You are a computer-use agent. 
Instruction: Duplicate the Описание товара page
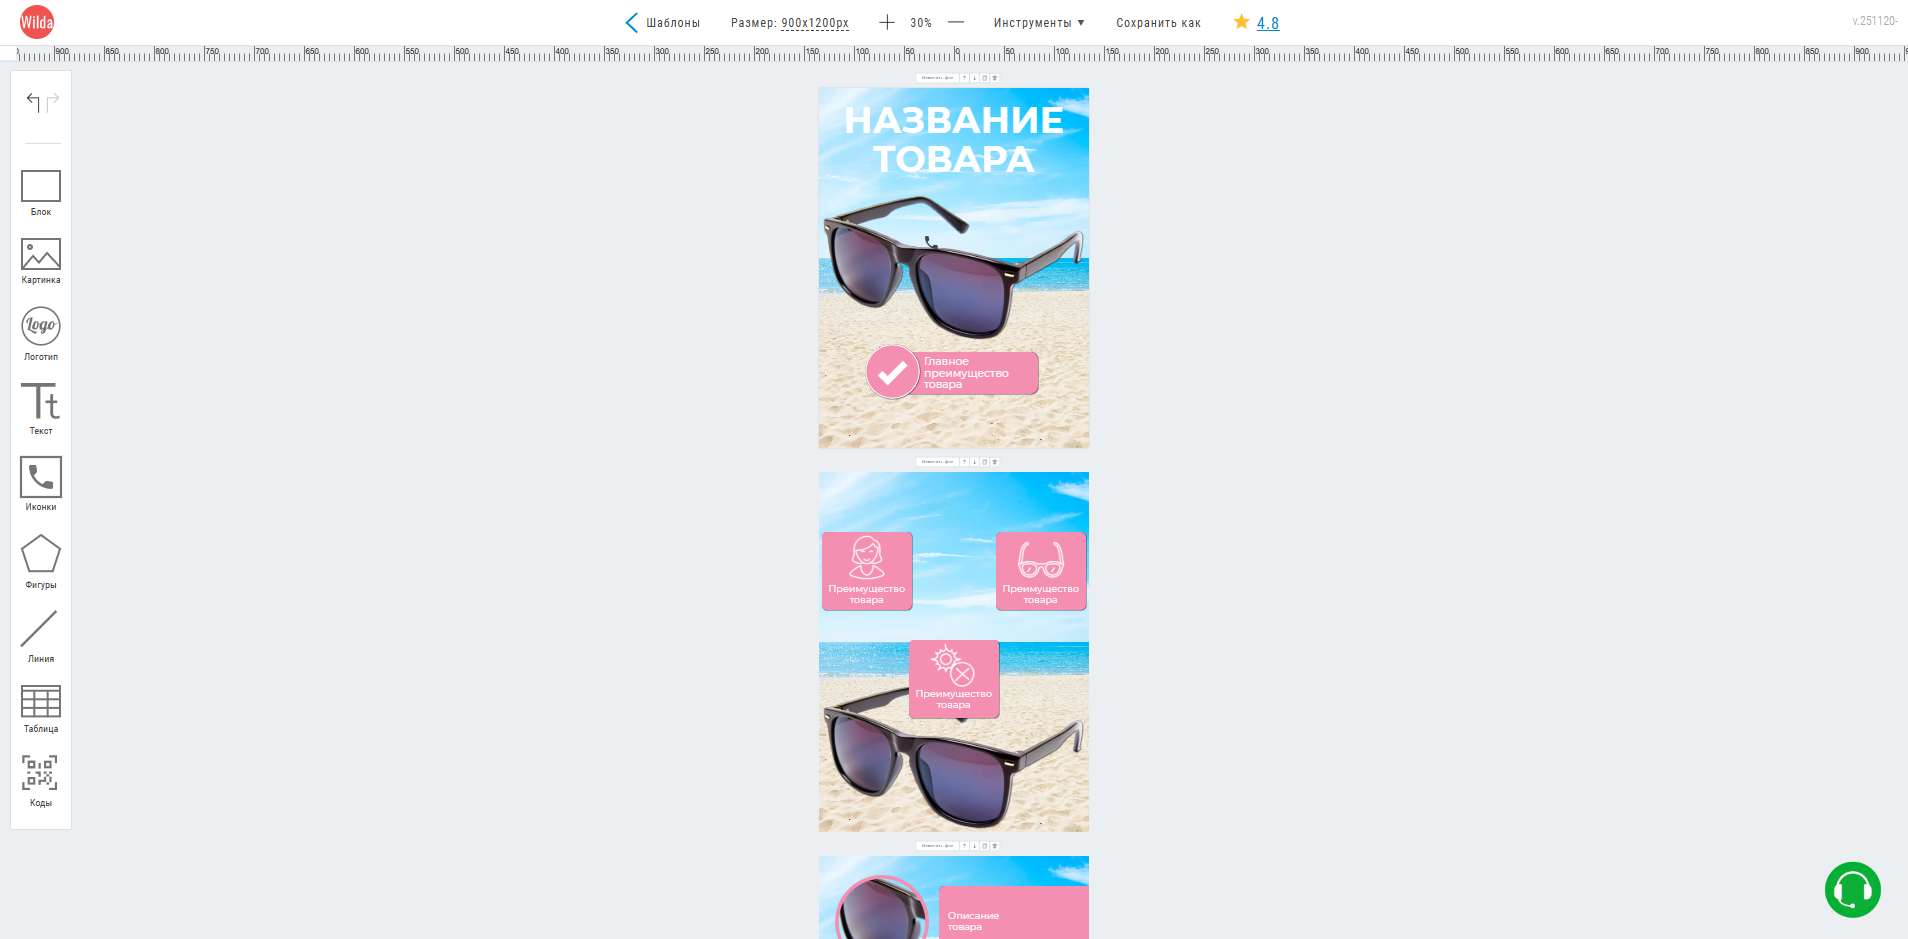(x=985, y=846)
